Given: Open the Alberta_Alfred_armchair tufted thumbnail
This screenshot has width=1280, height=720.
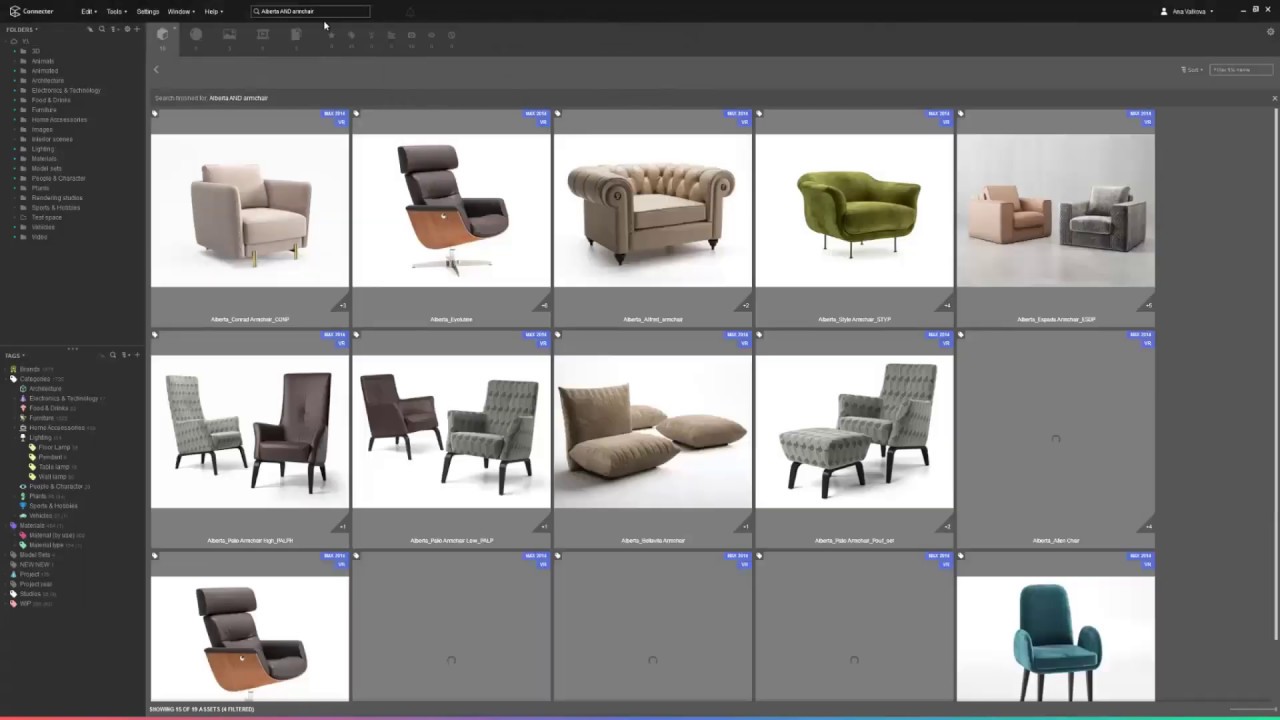Looking at the screenshot, I should coord(653,211).
